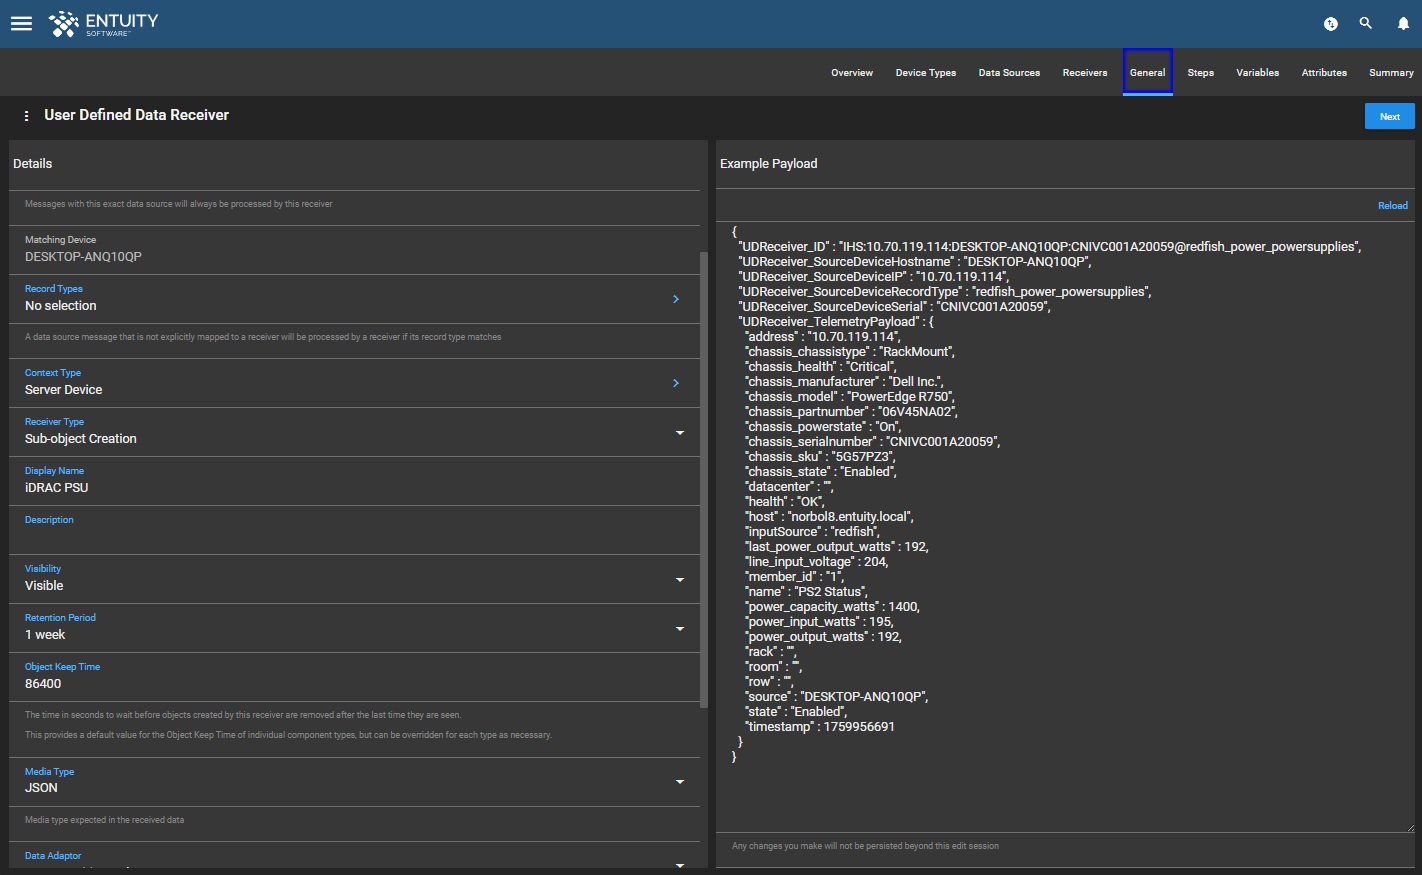
Task: Select the General tab
Action: coord(1147,73)
